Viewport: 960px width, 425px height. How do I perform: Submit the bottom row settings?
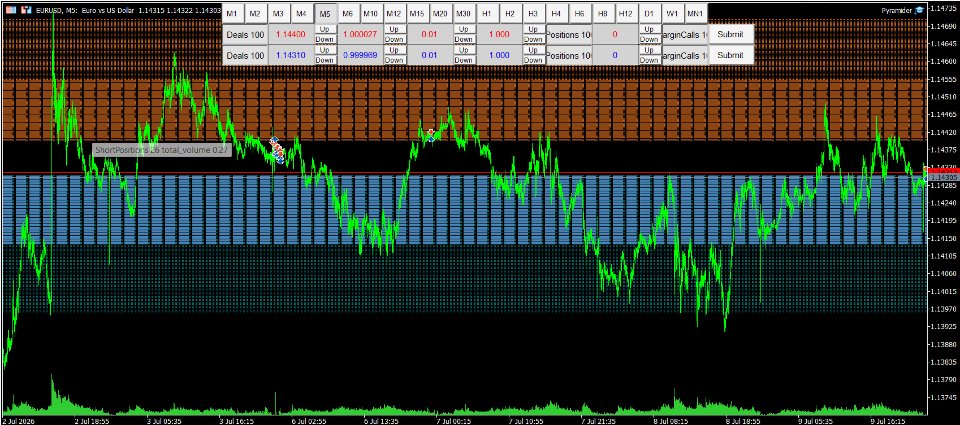pos(730,55)
